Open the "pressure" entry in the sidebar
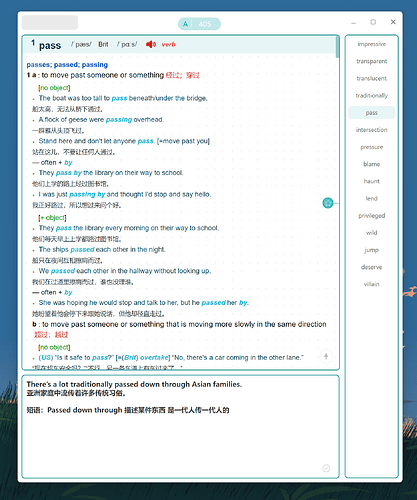Image resolution: width=417 pixels, height=500 pixels. [371, 147]
